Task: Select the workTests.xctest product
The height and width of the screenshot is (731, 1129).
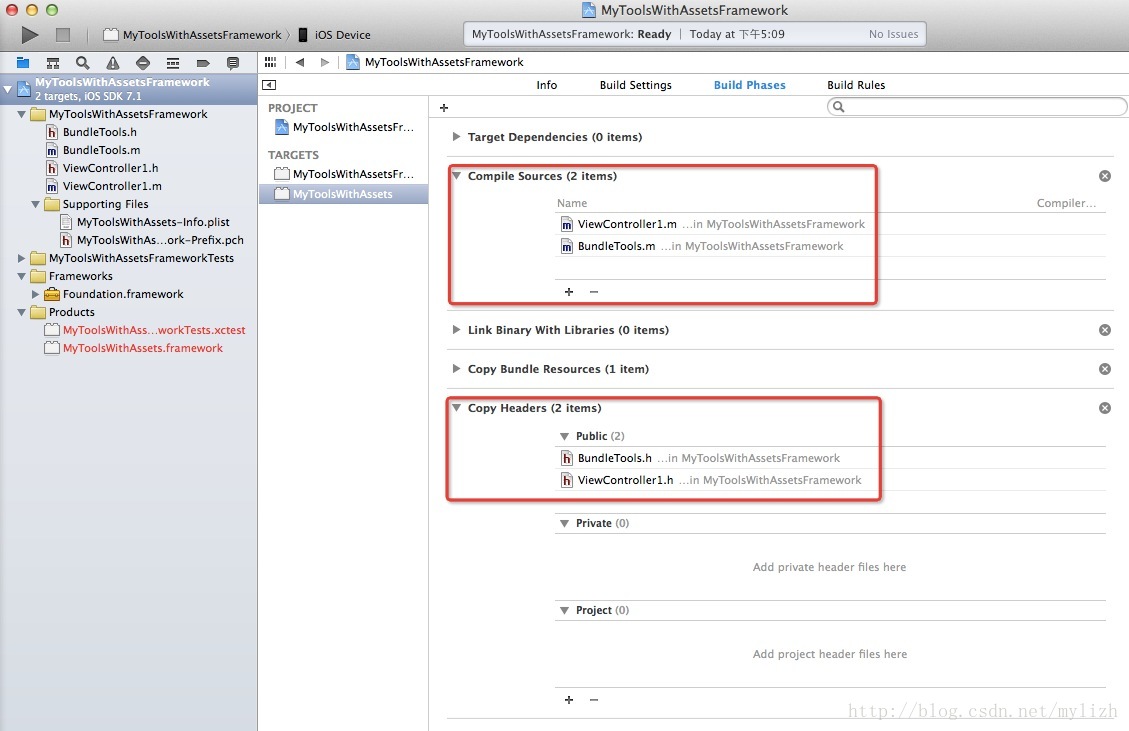Action: click(x=153, y=330)
